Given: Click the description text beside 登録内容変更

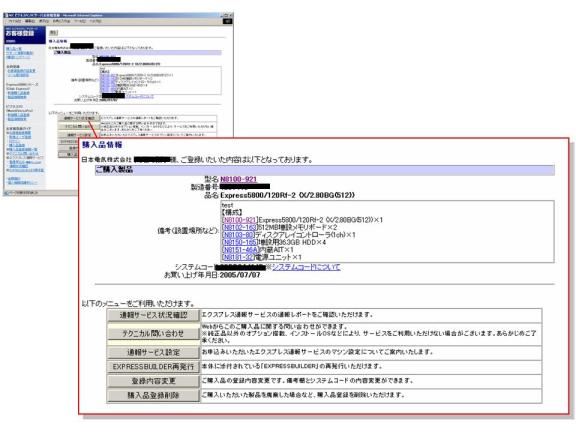Looking at the screenshot, I should point(307,381).
